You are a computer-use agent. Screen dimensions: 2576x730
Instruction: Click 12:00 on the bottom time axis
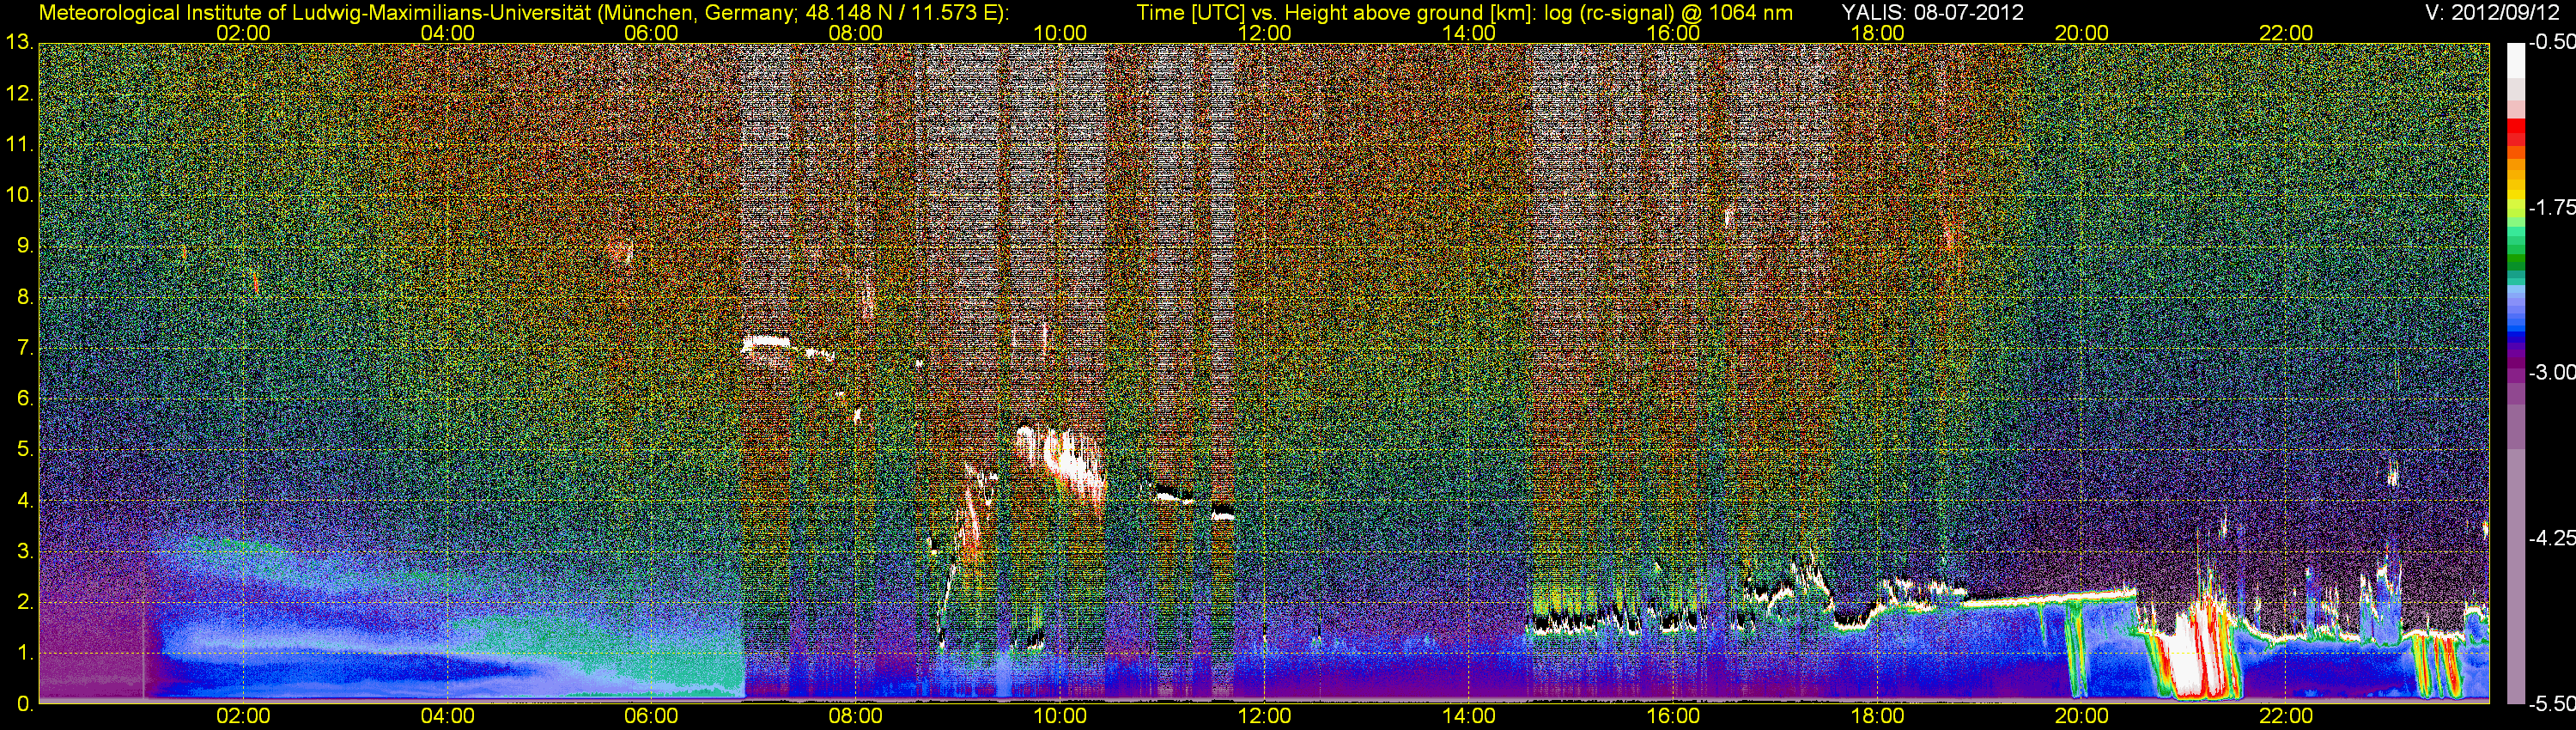coord(1264,716)
